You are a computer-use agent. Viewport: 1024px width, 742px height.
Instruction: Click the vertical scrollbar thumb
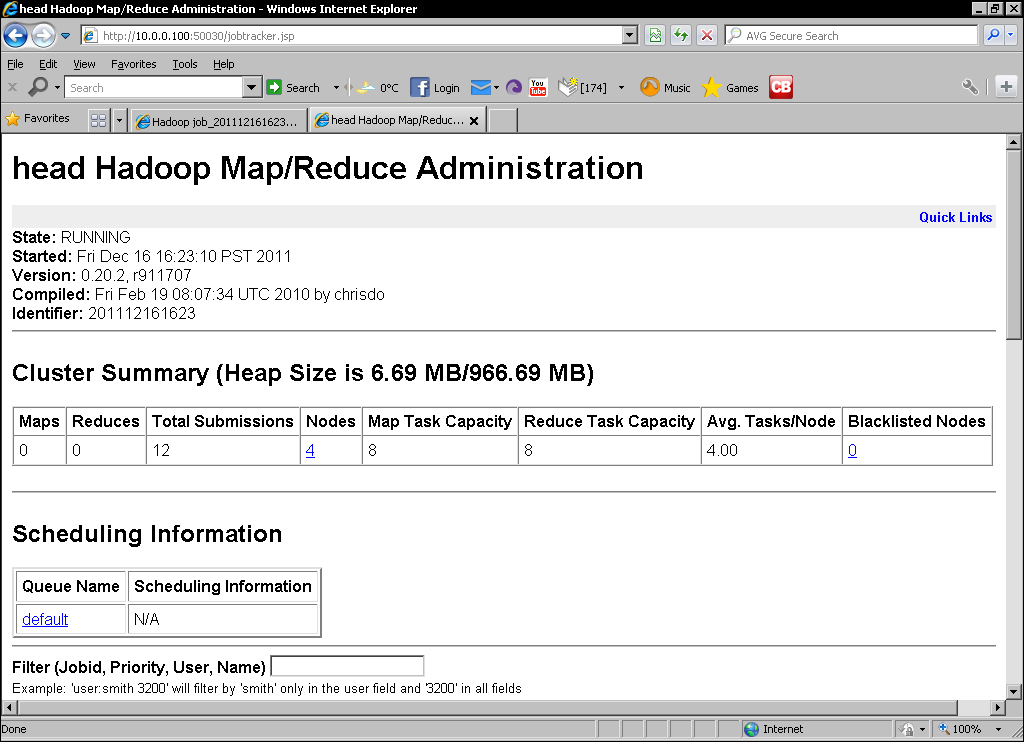click(1014, 245)
